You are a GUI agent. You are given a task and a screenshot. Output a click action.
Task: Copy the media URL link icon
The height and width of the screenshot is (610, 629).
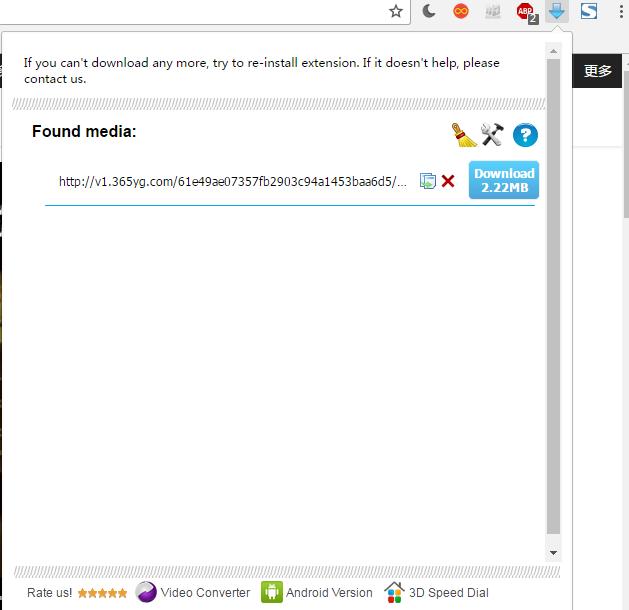pos(428,181)
